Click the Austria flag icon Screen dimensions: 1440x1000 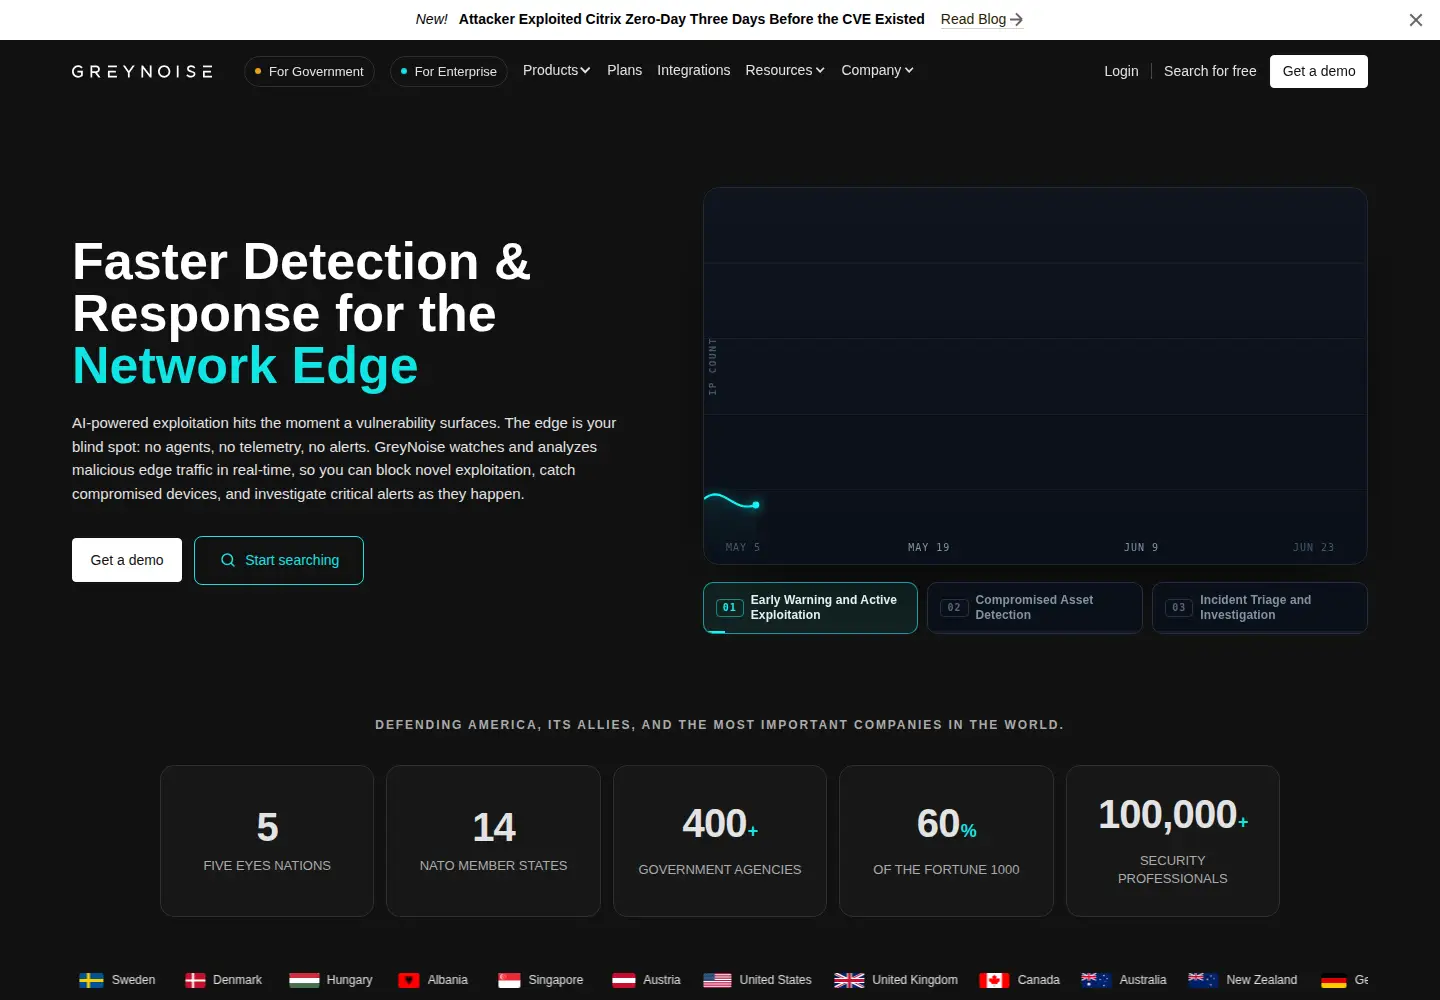624,980
